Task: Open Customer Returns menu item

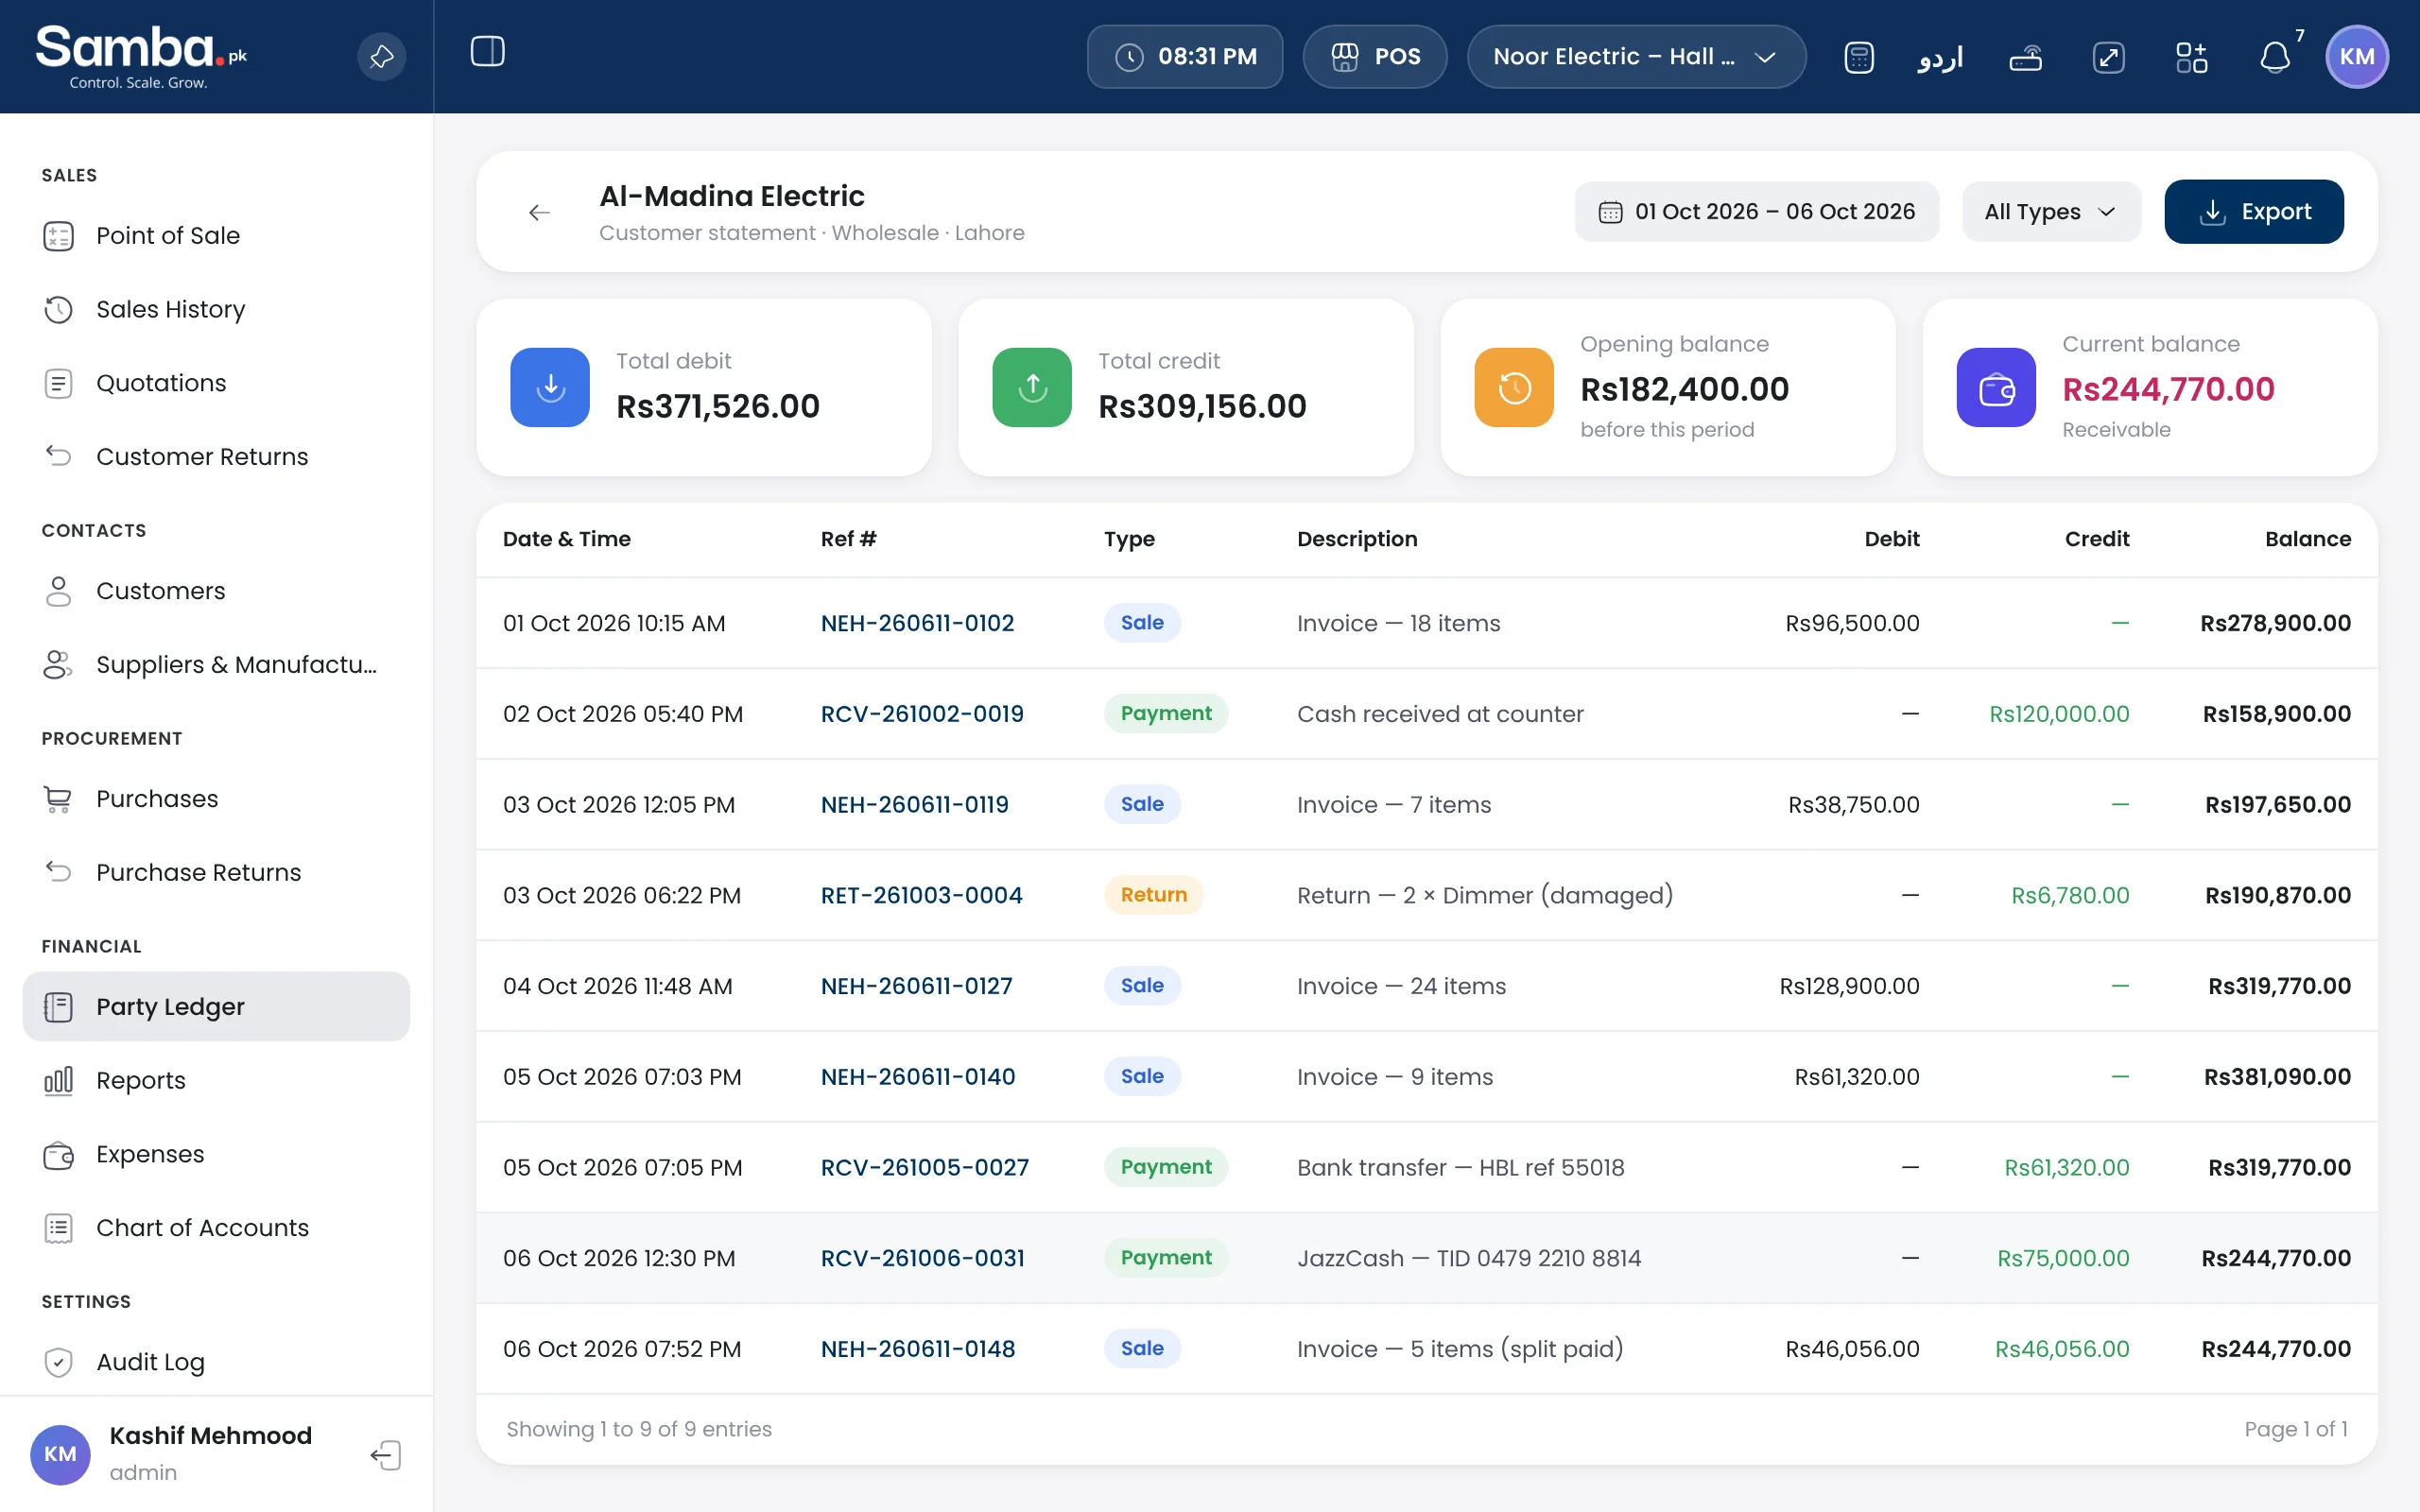Action: tap(216, 457)
